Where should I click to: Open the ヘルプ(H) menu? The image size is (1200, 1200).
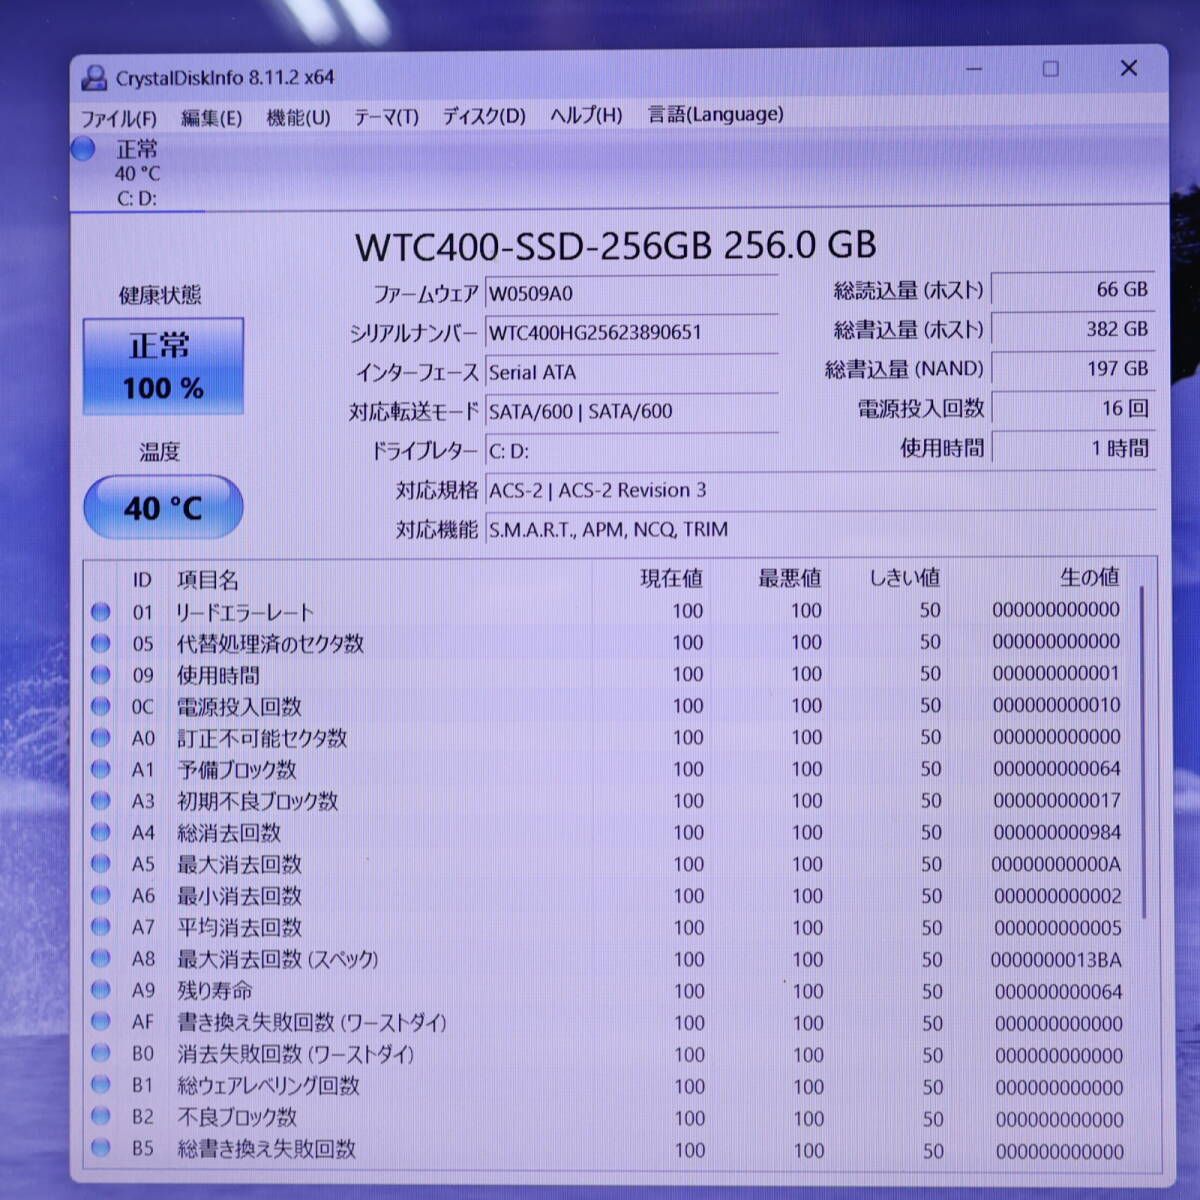(586, 115)
